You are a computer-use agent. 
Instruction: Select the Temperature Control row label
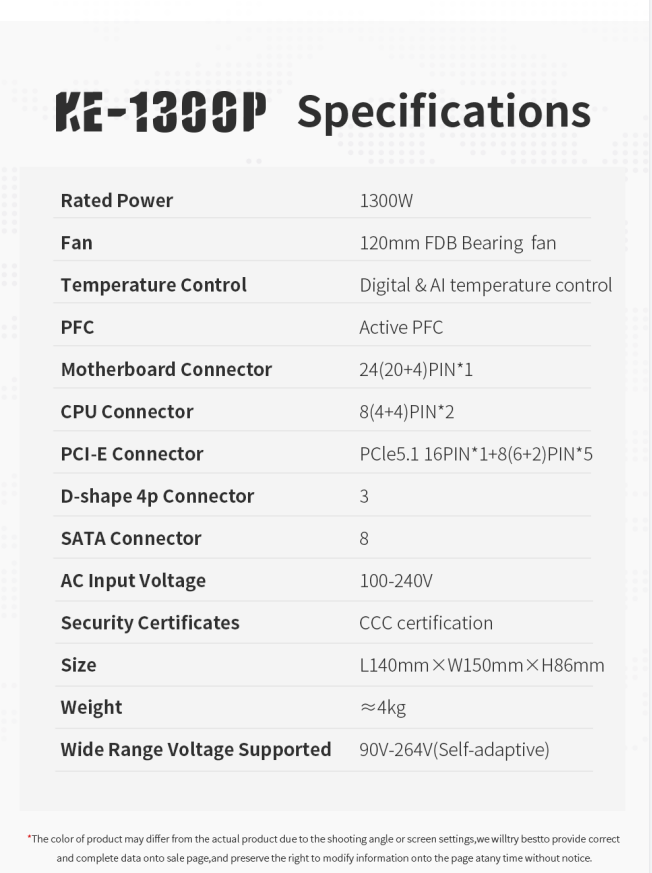[154, 285]
